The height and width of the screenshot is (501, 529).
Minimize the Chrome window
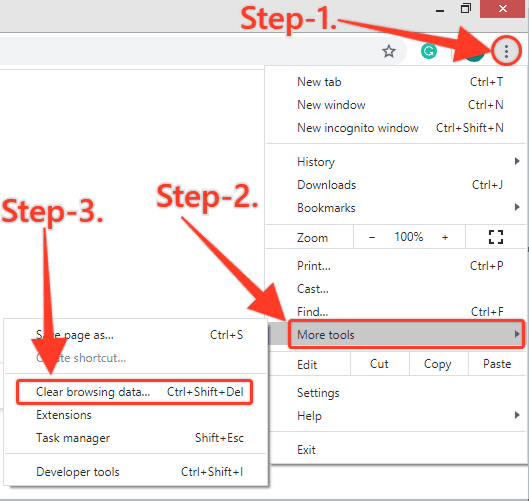440,10
